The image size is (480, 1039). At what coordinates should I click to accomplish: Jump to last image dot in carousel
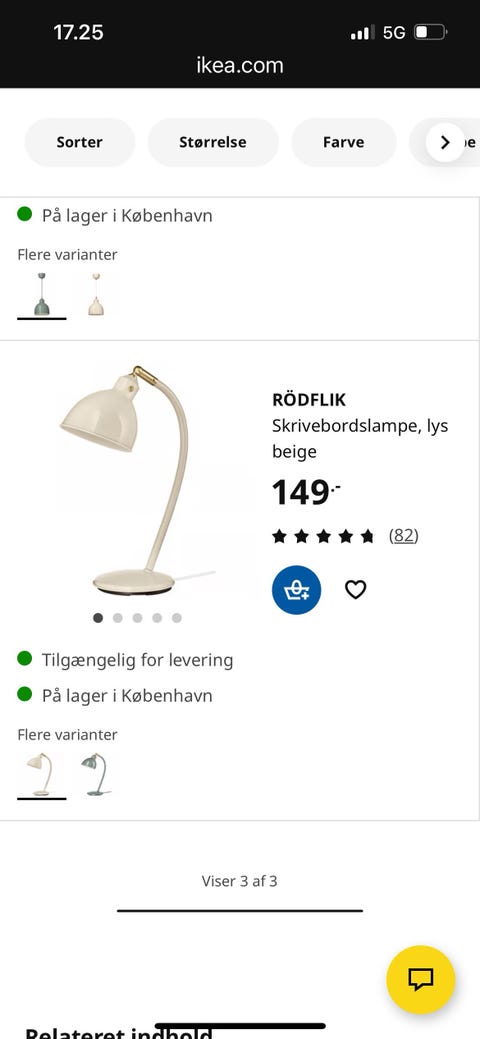(x=176, y=618)
